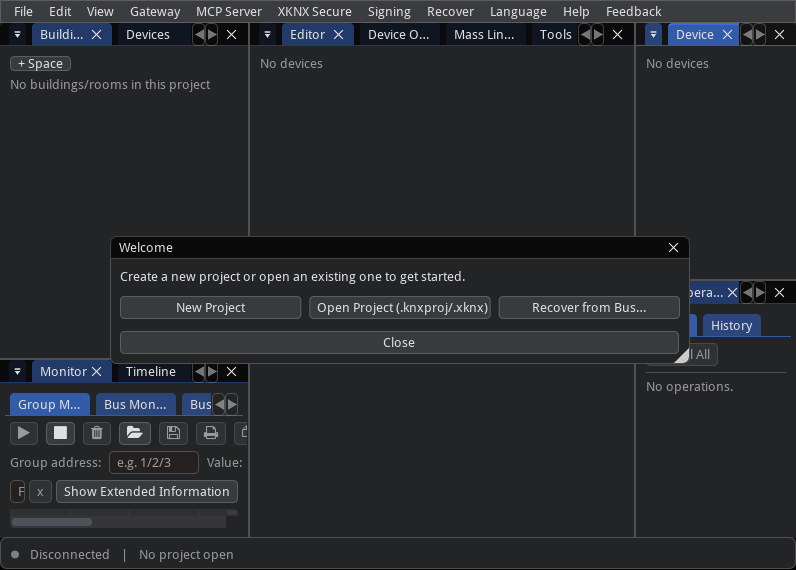The height and width of the screenshot is (570, 796).
Task: Clear the monitor filter using the x button
Action: pos(40,491)
